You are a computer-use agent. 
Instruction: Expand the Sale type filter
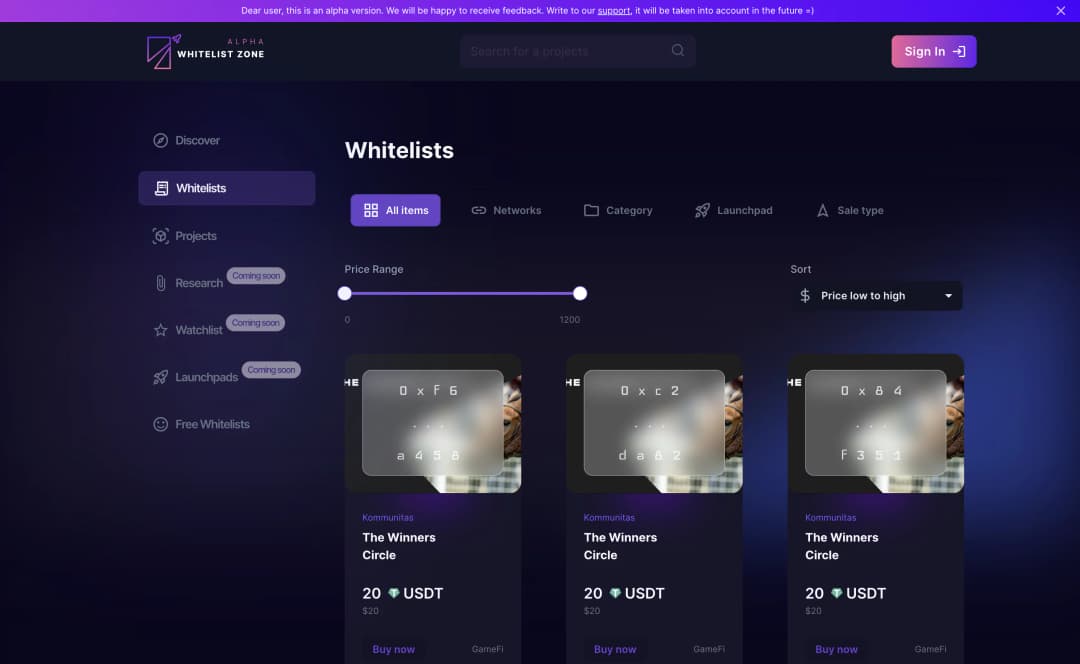[x=849, y=210]
